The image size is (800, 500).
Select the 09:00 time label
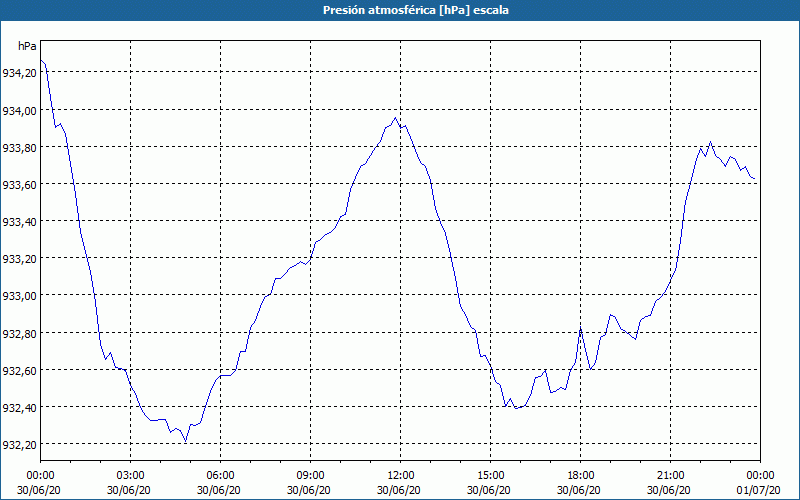[310, 476]
